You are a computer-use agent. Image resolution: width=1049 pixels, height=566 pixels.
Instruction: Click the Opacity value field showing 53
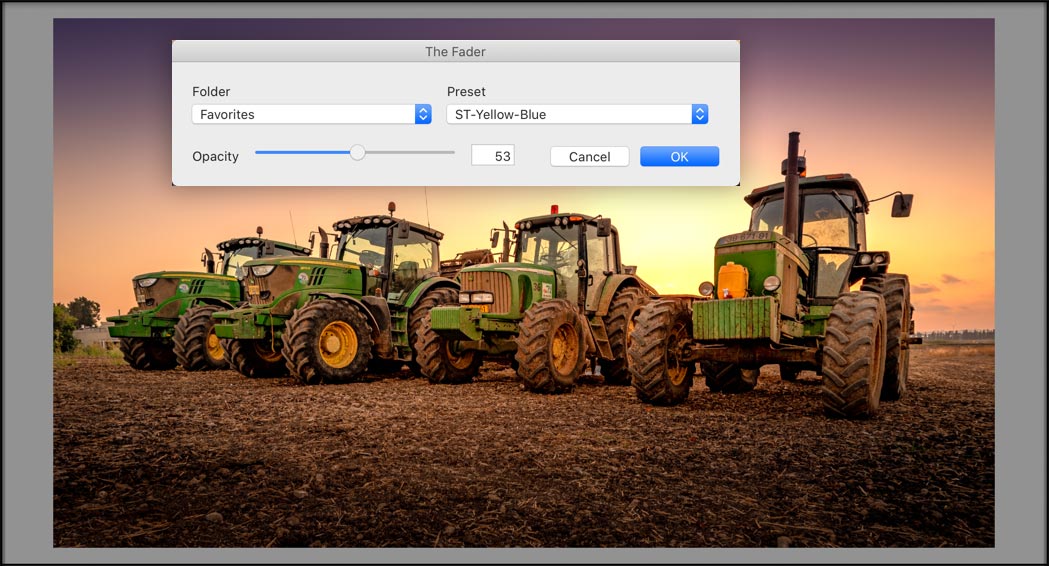point(492,156)
